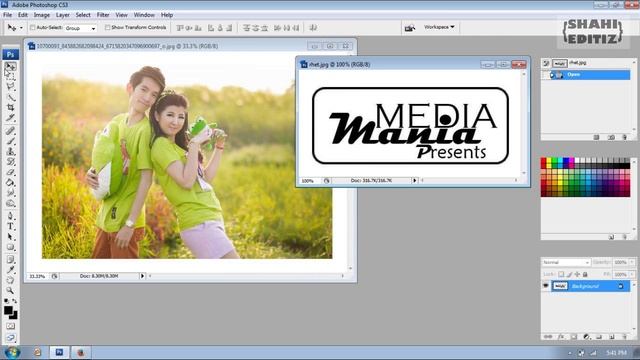Open tool preset picker arrow in options bar
Image resolution: width=640 pixels, height=360 pixels.
tap(21, 28)
